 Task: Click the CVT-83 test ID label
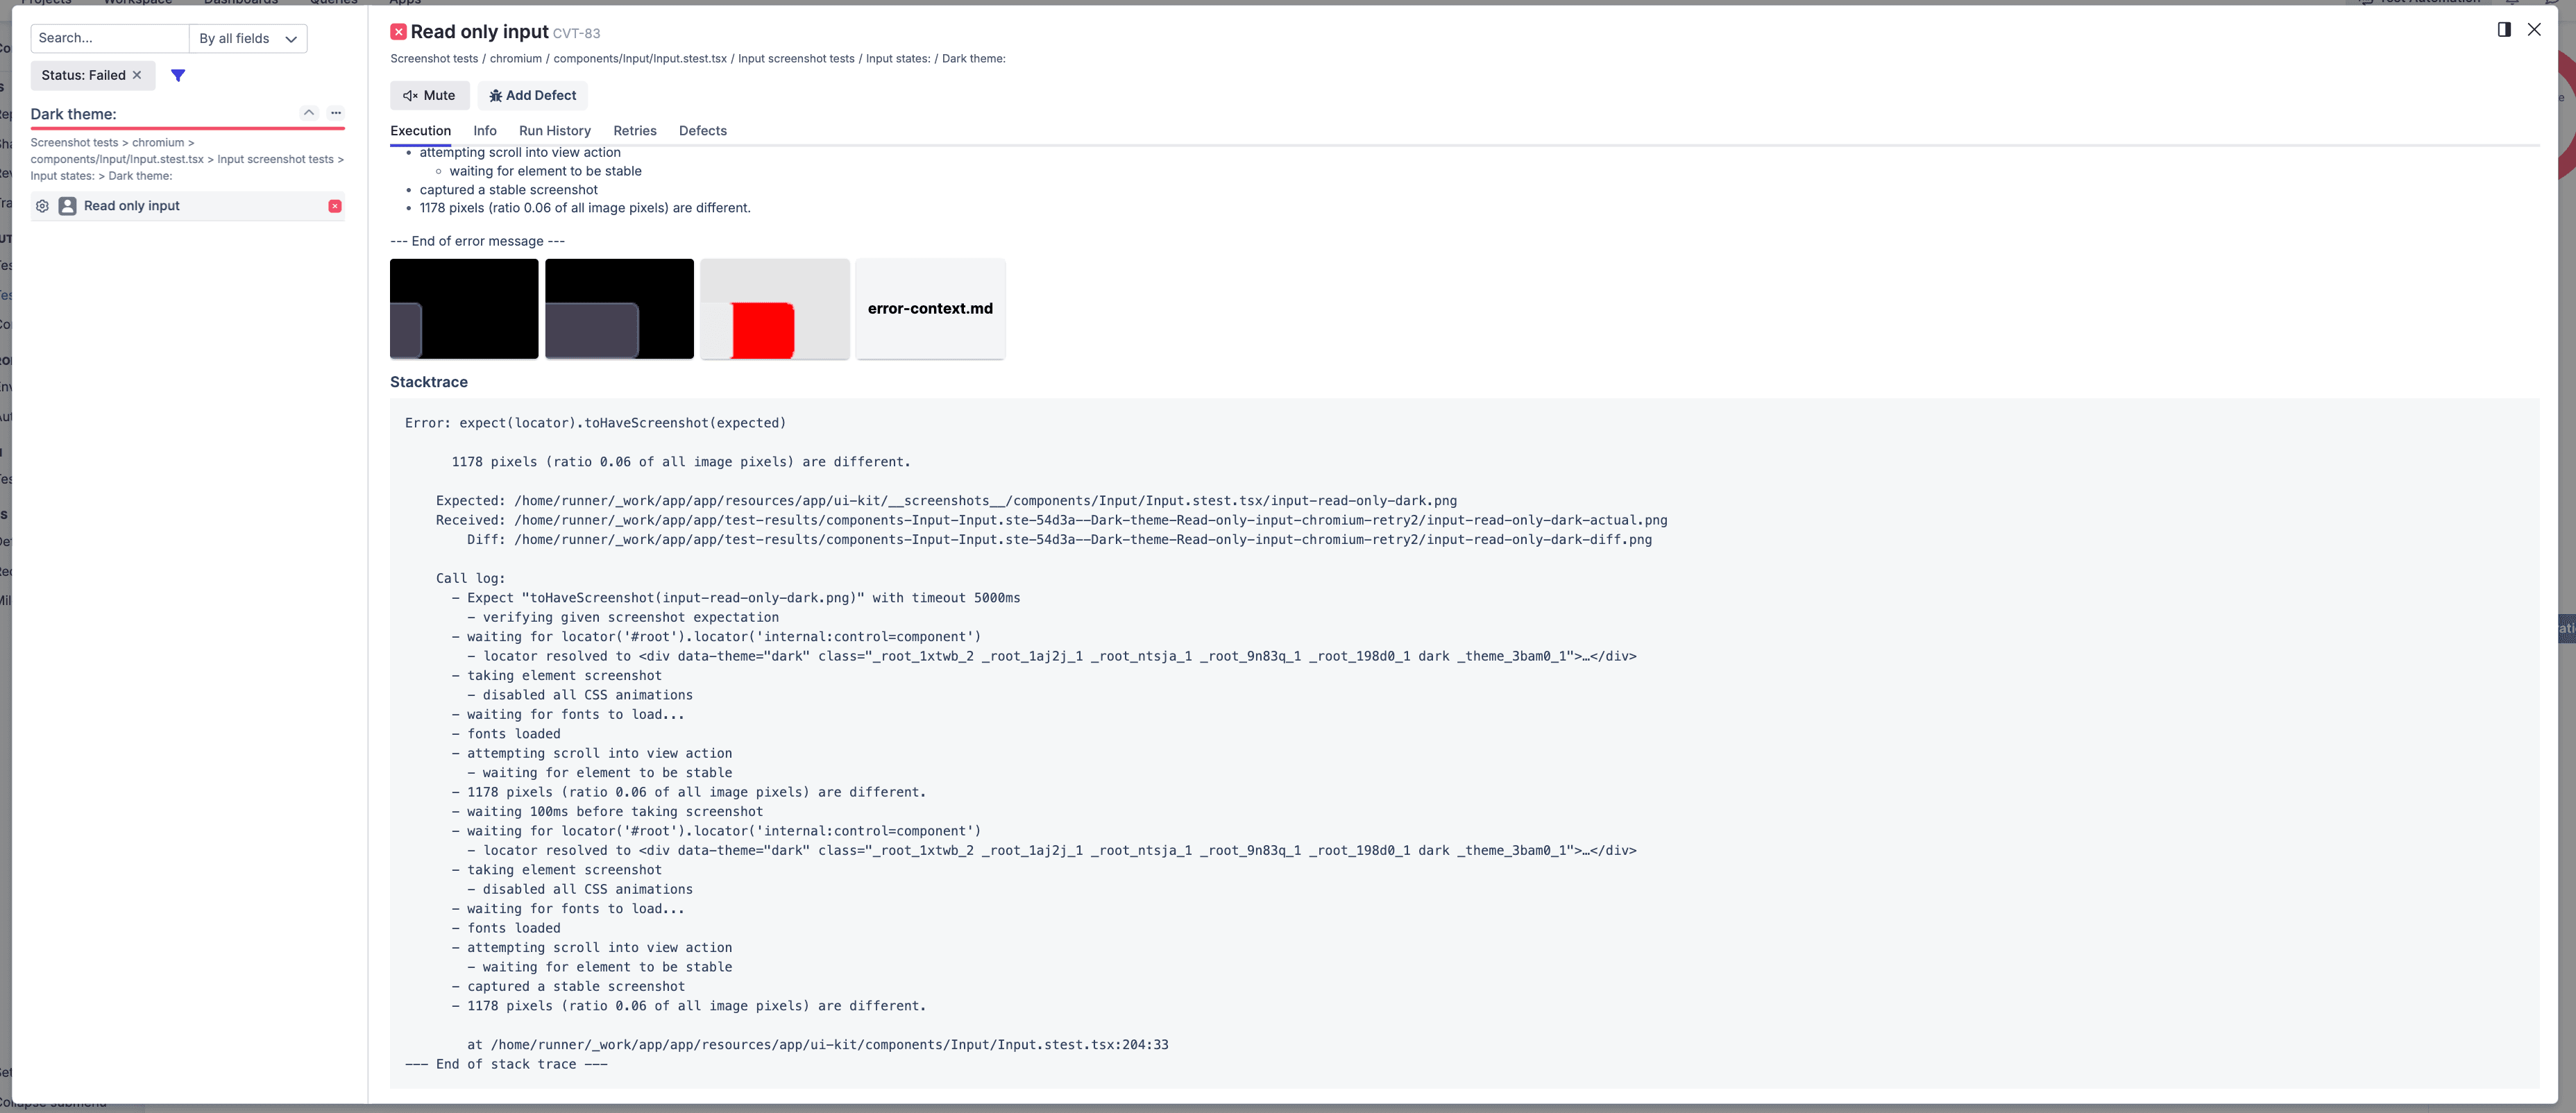tap(576, 34)
